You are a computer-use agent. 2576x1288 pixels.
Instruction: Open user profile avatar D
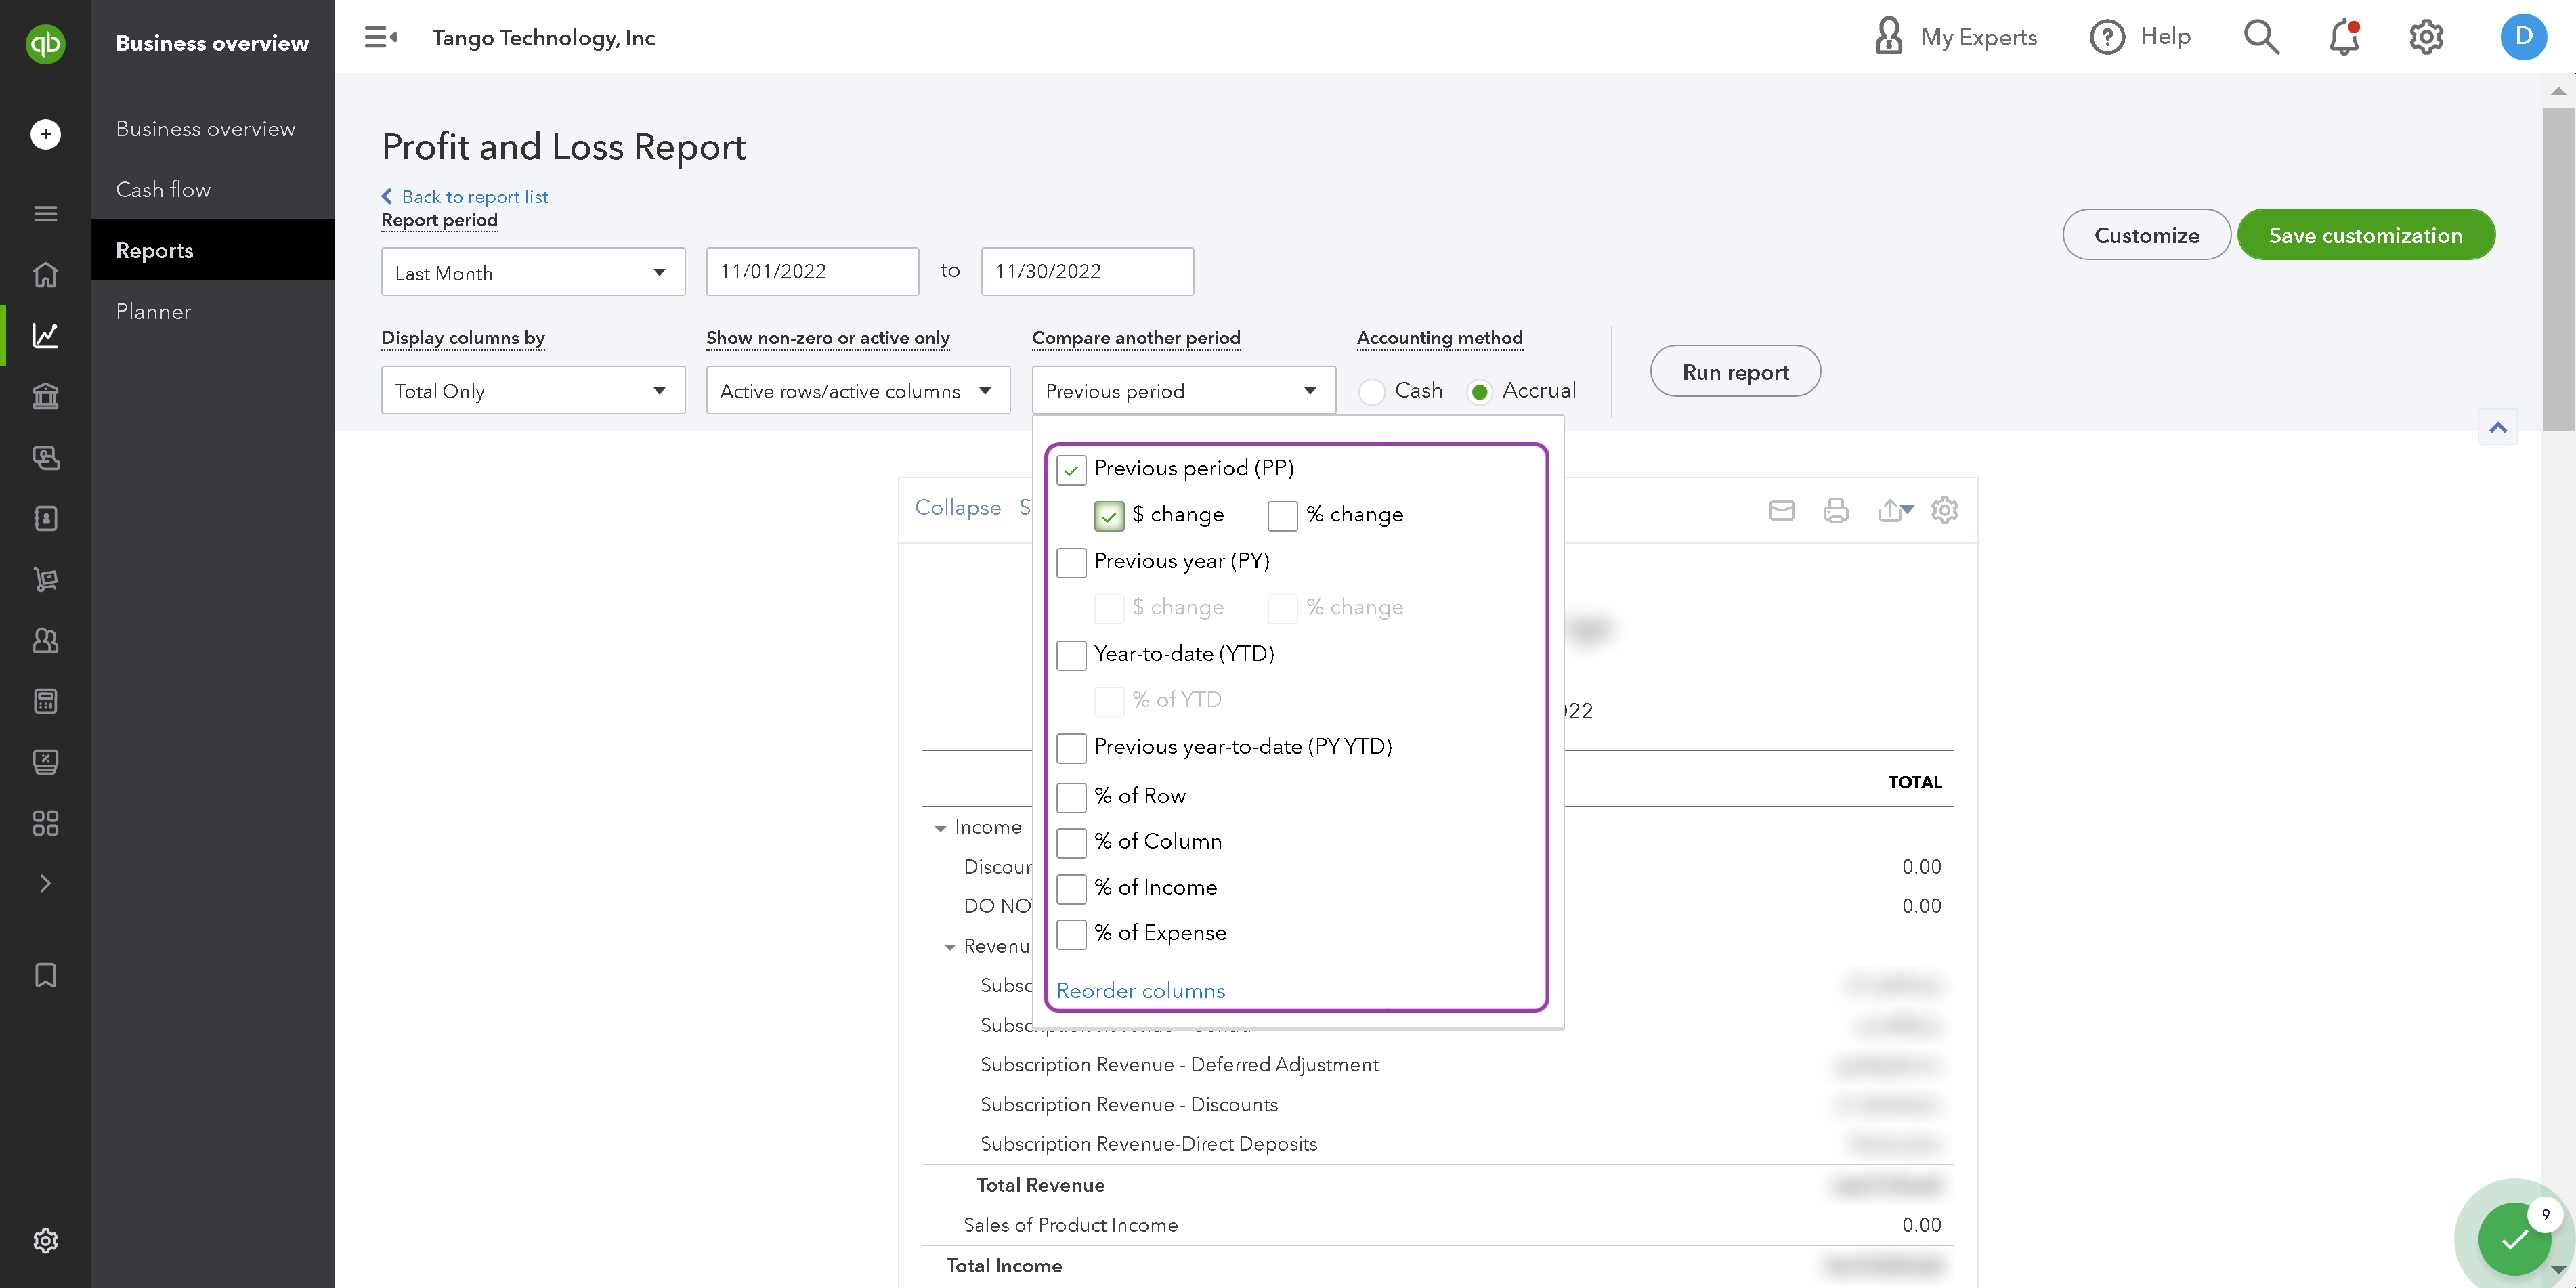pos(2523,37)
